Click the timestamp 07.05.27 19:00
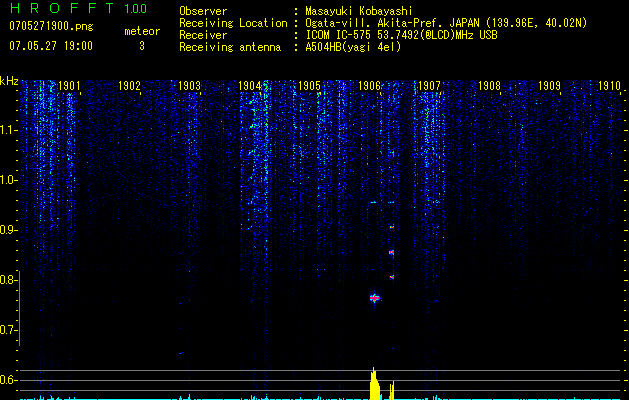629x400 pixels. click(x=51, y=46)
